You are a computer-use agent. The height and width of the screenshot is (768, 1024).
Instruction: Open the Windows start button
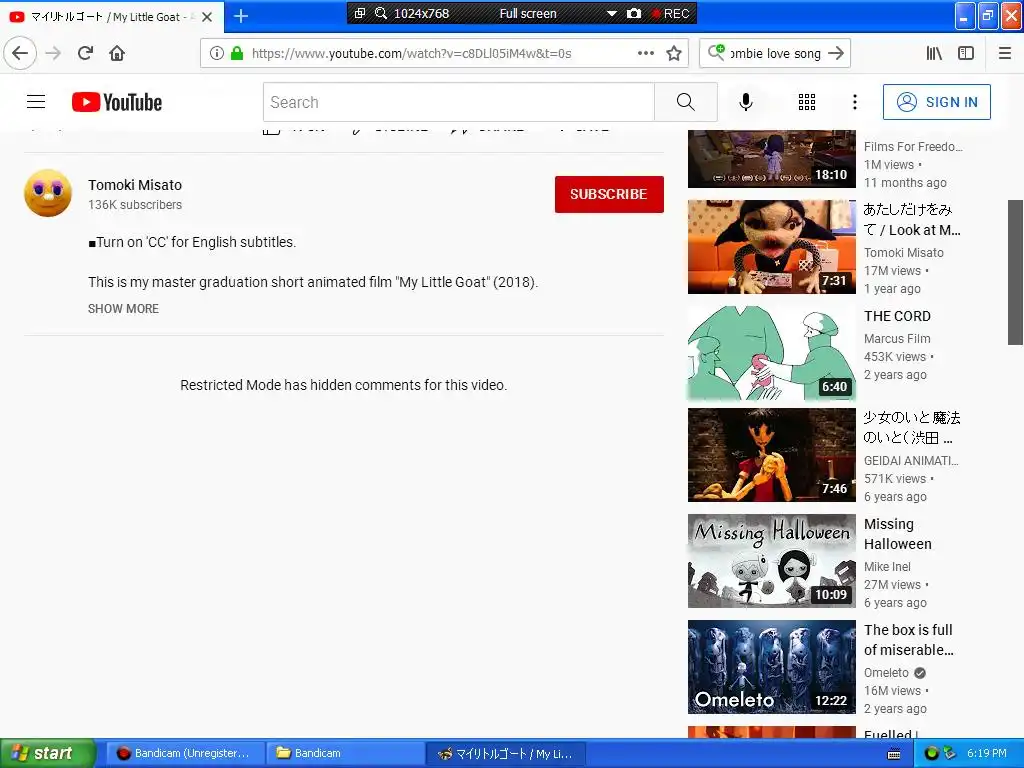(46, 753)
